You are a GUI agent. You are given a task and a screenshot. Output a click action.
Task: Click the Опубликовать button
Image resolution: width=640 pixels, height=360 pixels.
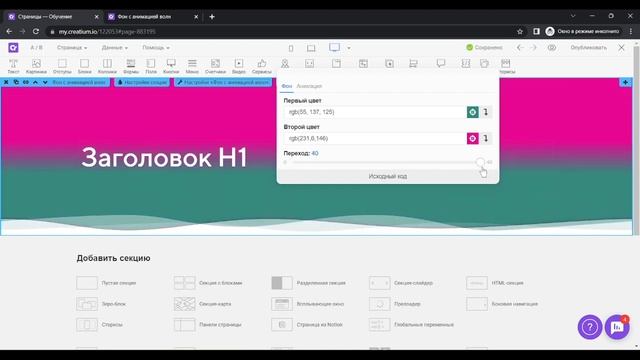click(x=589, y=48)
